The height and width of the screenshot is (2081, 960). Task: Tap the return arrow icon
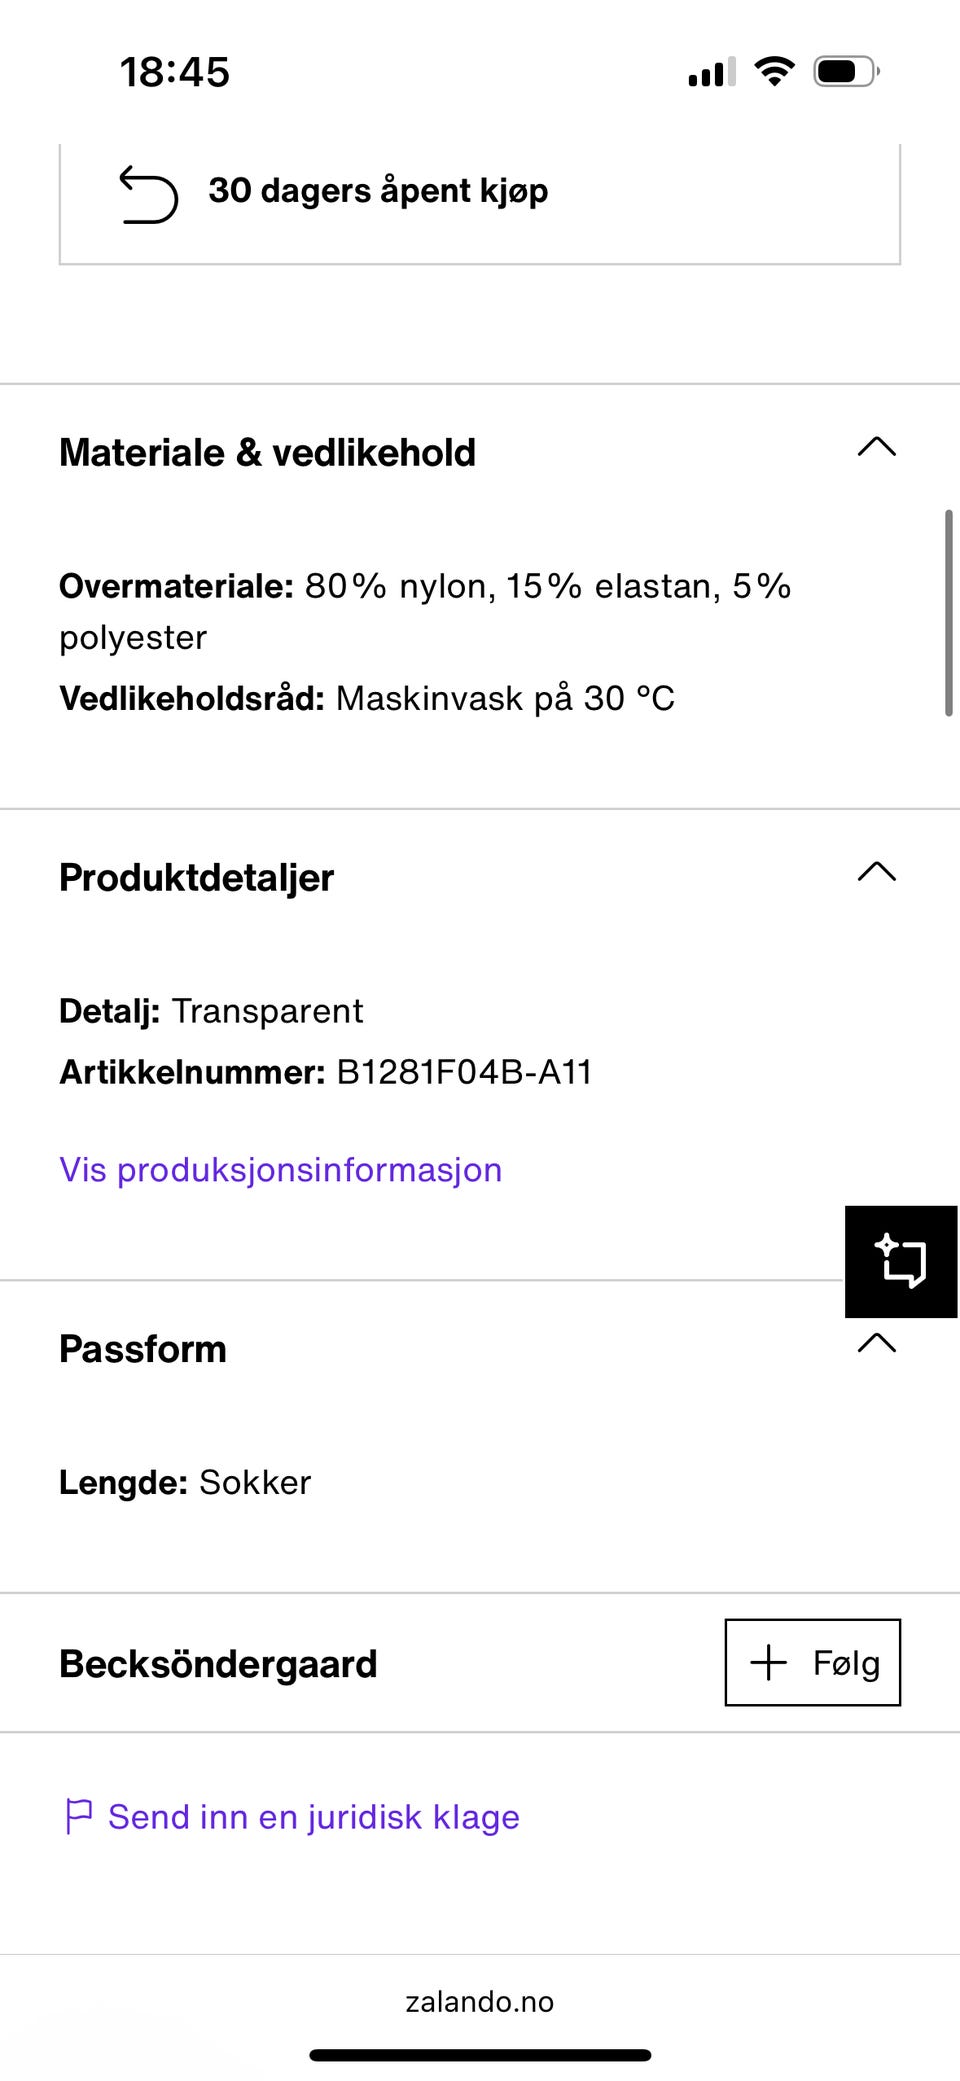pos(148,193)
